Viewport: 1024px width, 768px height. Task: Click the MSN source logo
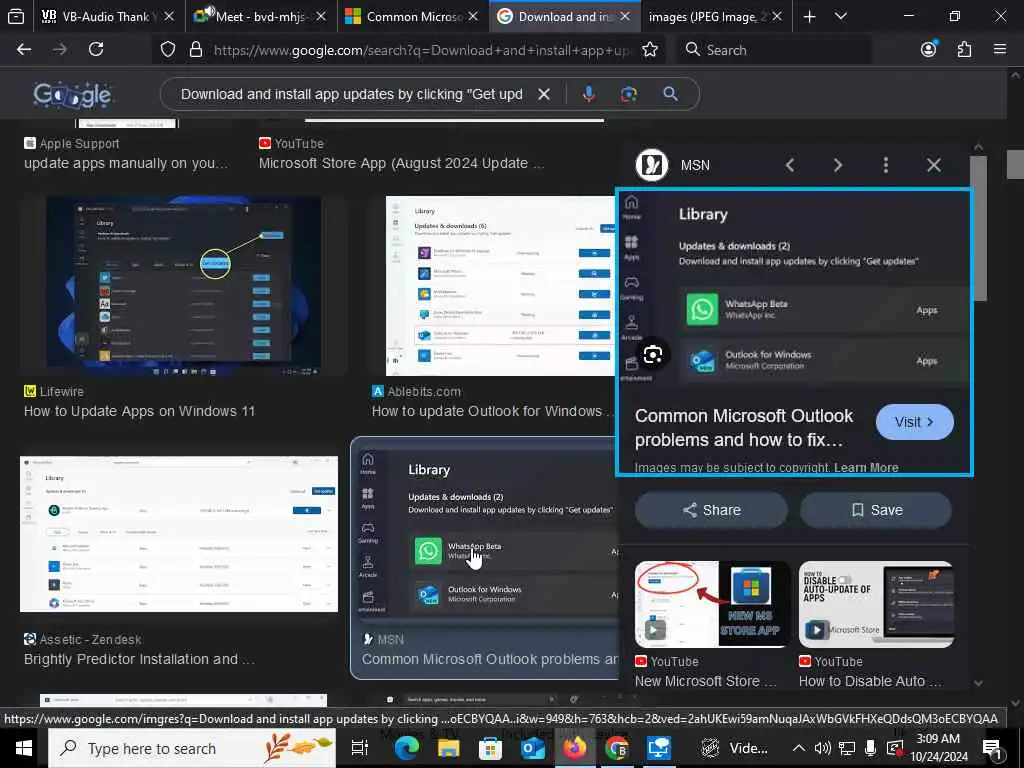click(x=652, y=165)
